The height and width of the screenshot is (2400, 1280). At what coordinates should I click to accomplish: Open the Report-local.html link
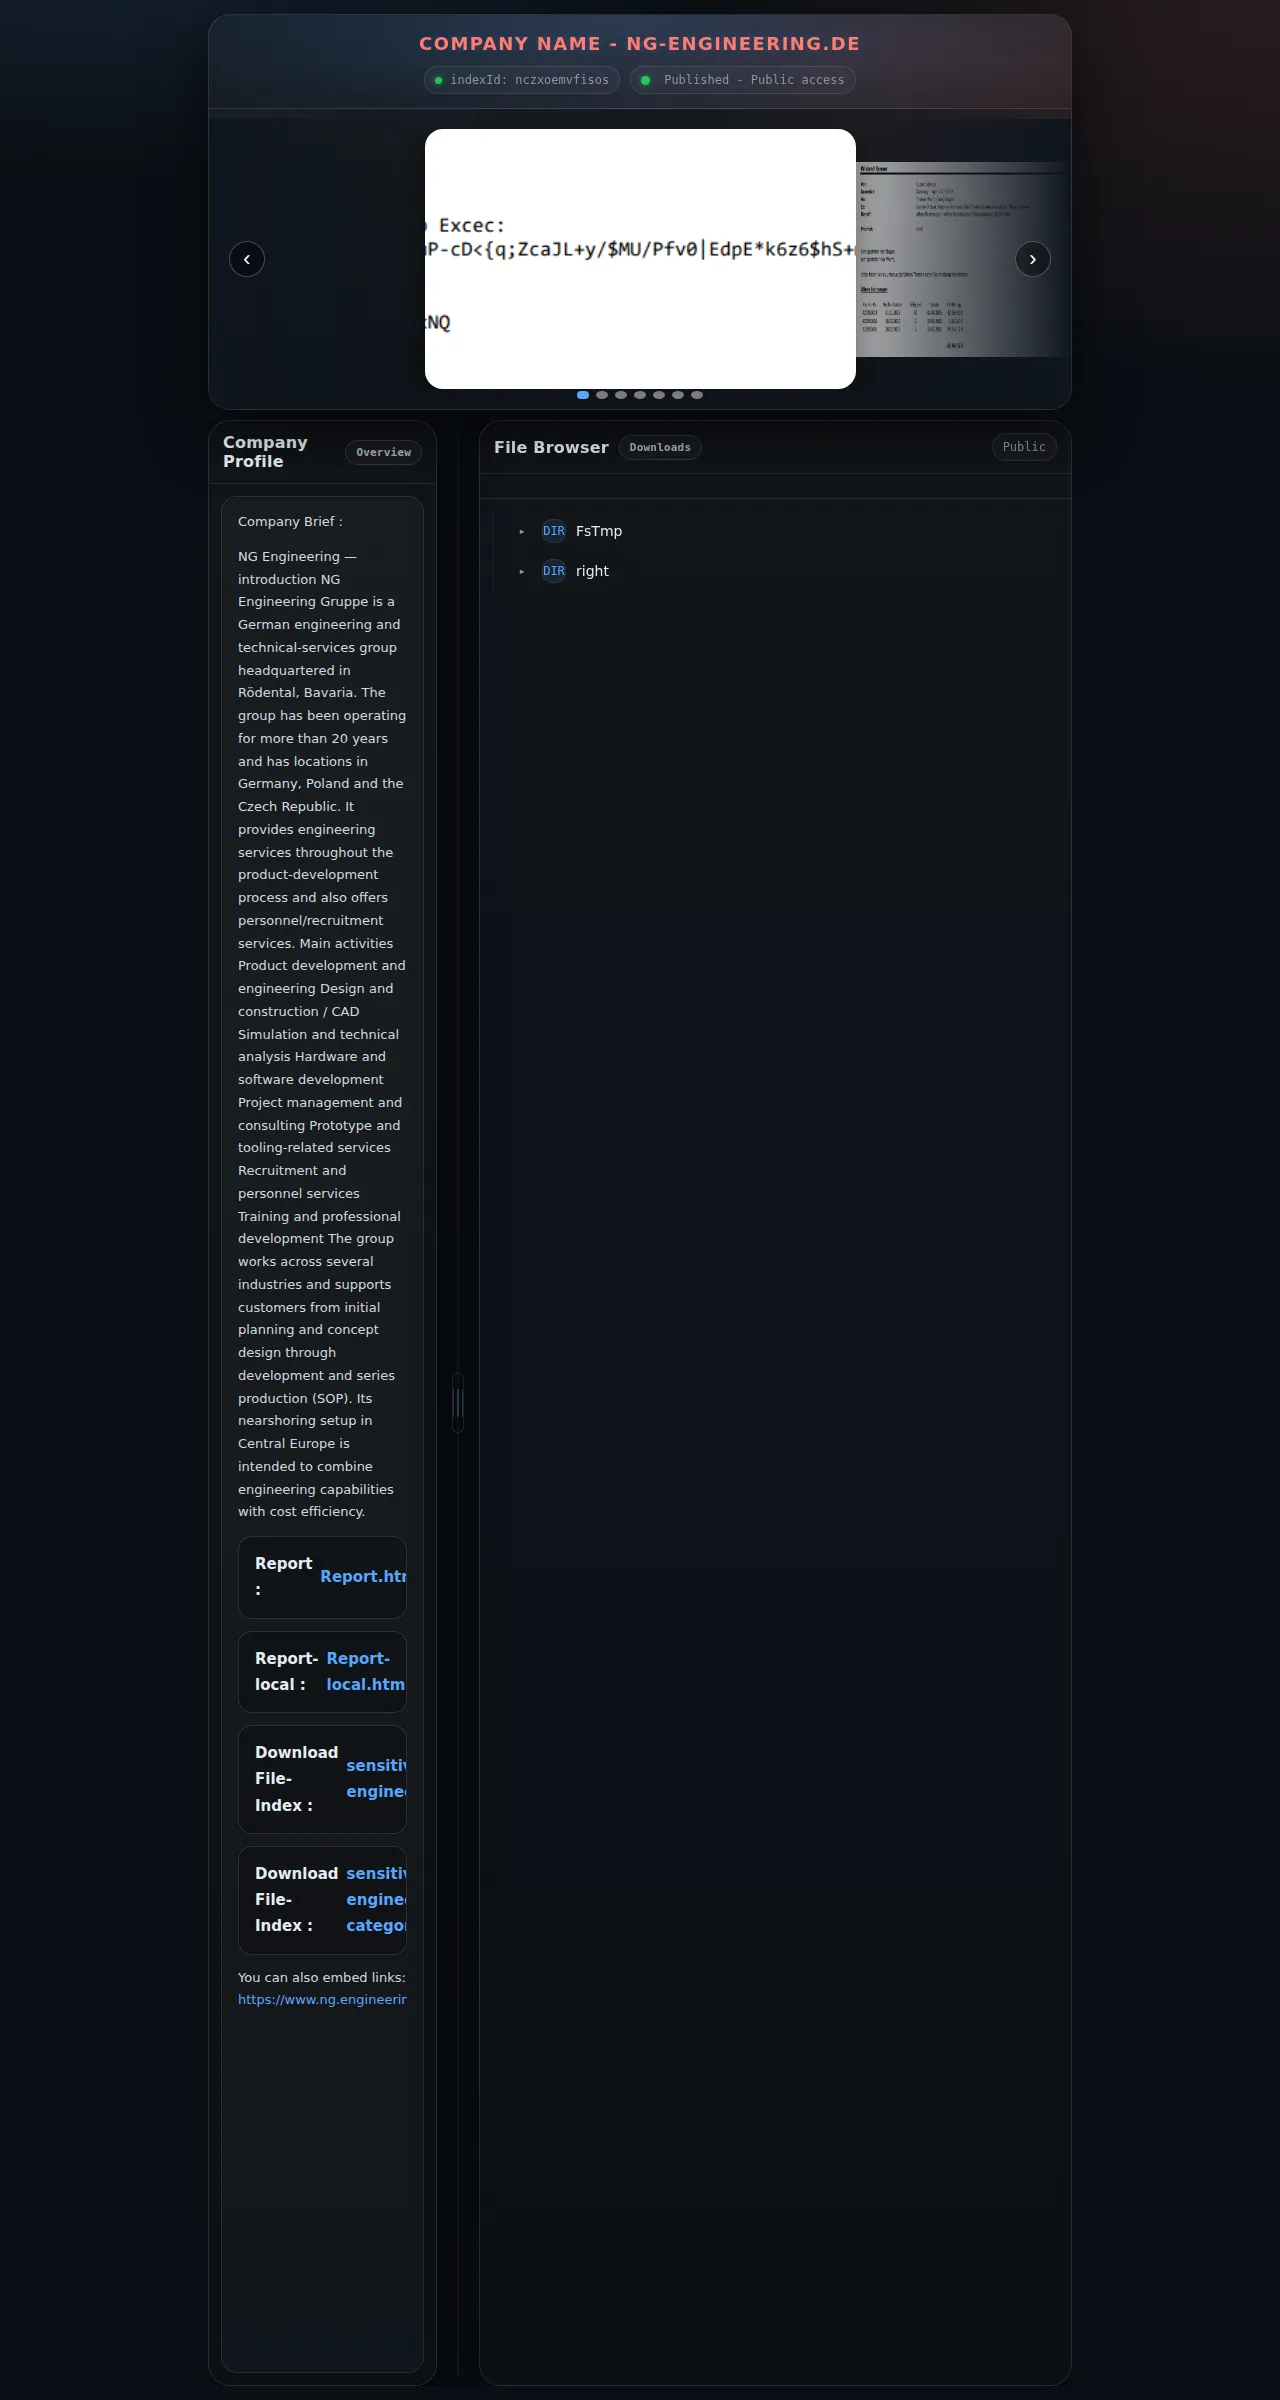[366, 1671]
